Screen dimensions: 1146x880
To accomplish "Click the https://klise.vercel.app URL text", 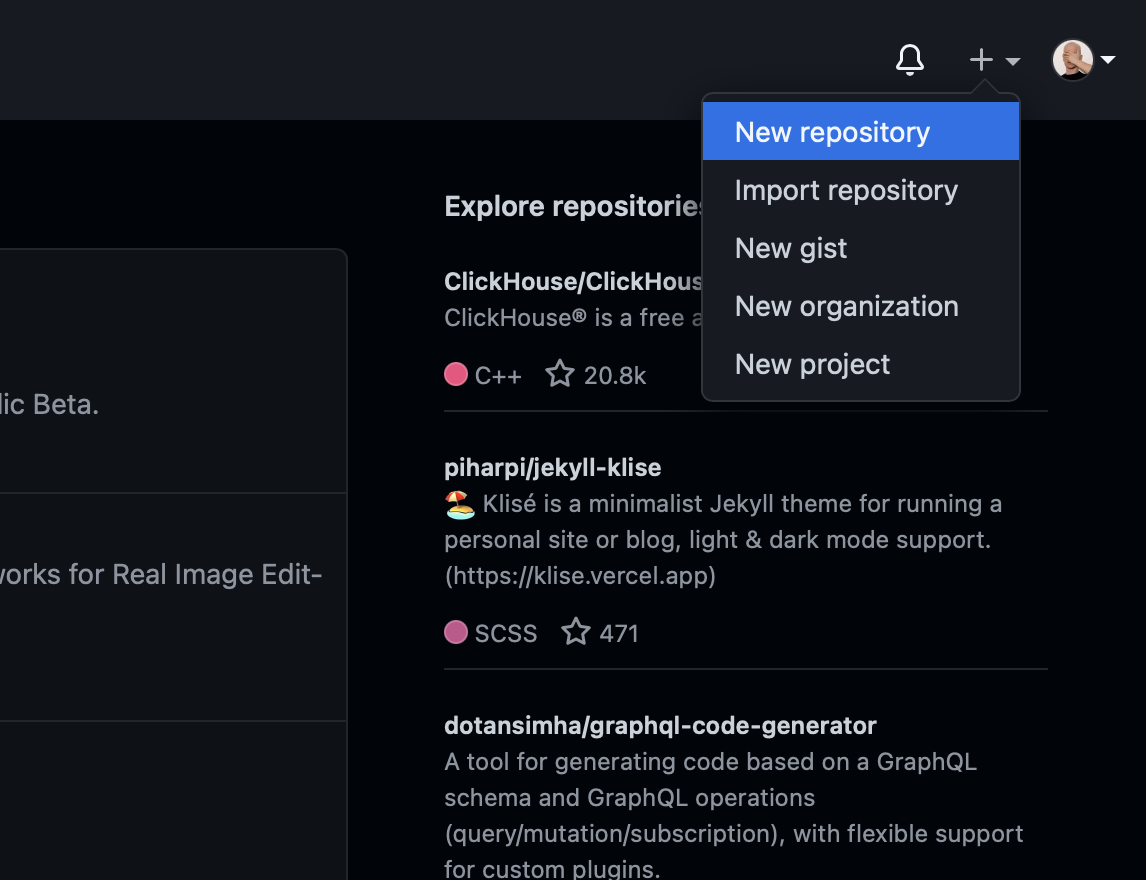I will coord(580,576).
